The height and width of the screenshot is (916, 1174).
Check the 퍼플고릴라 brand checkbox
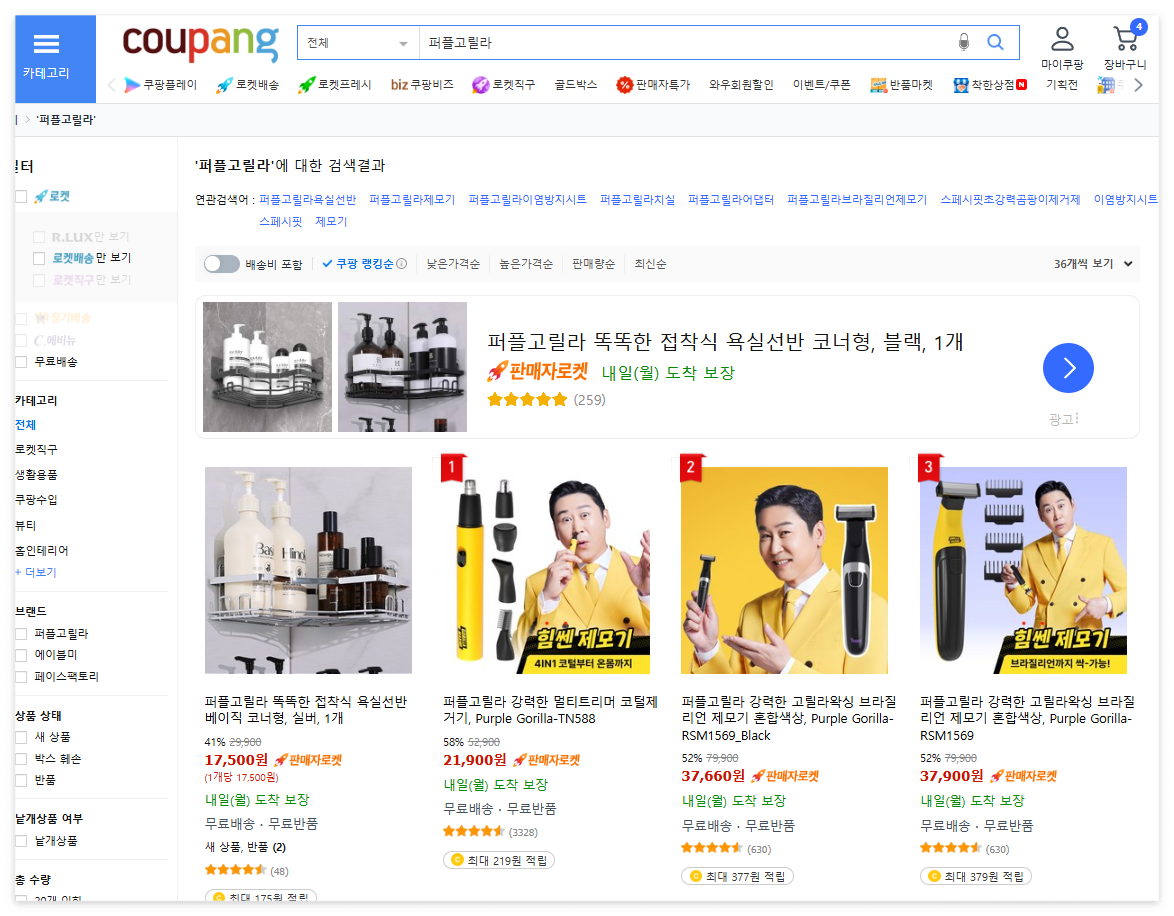tap(21, 634)
